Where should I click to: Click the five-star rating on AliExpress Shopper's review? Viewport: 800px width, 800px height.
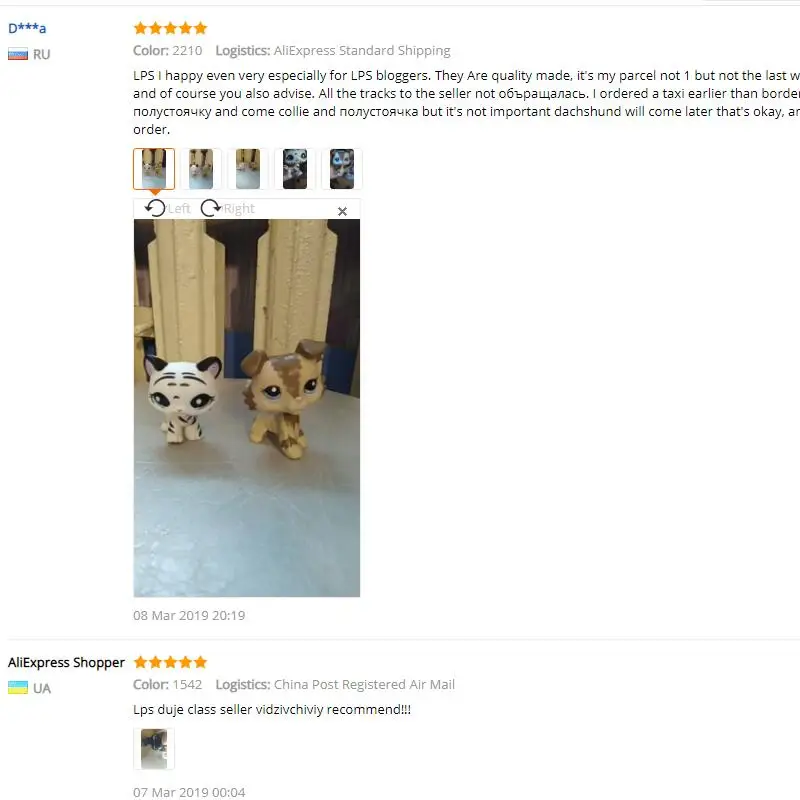click(170, 662)
